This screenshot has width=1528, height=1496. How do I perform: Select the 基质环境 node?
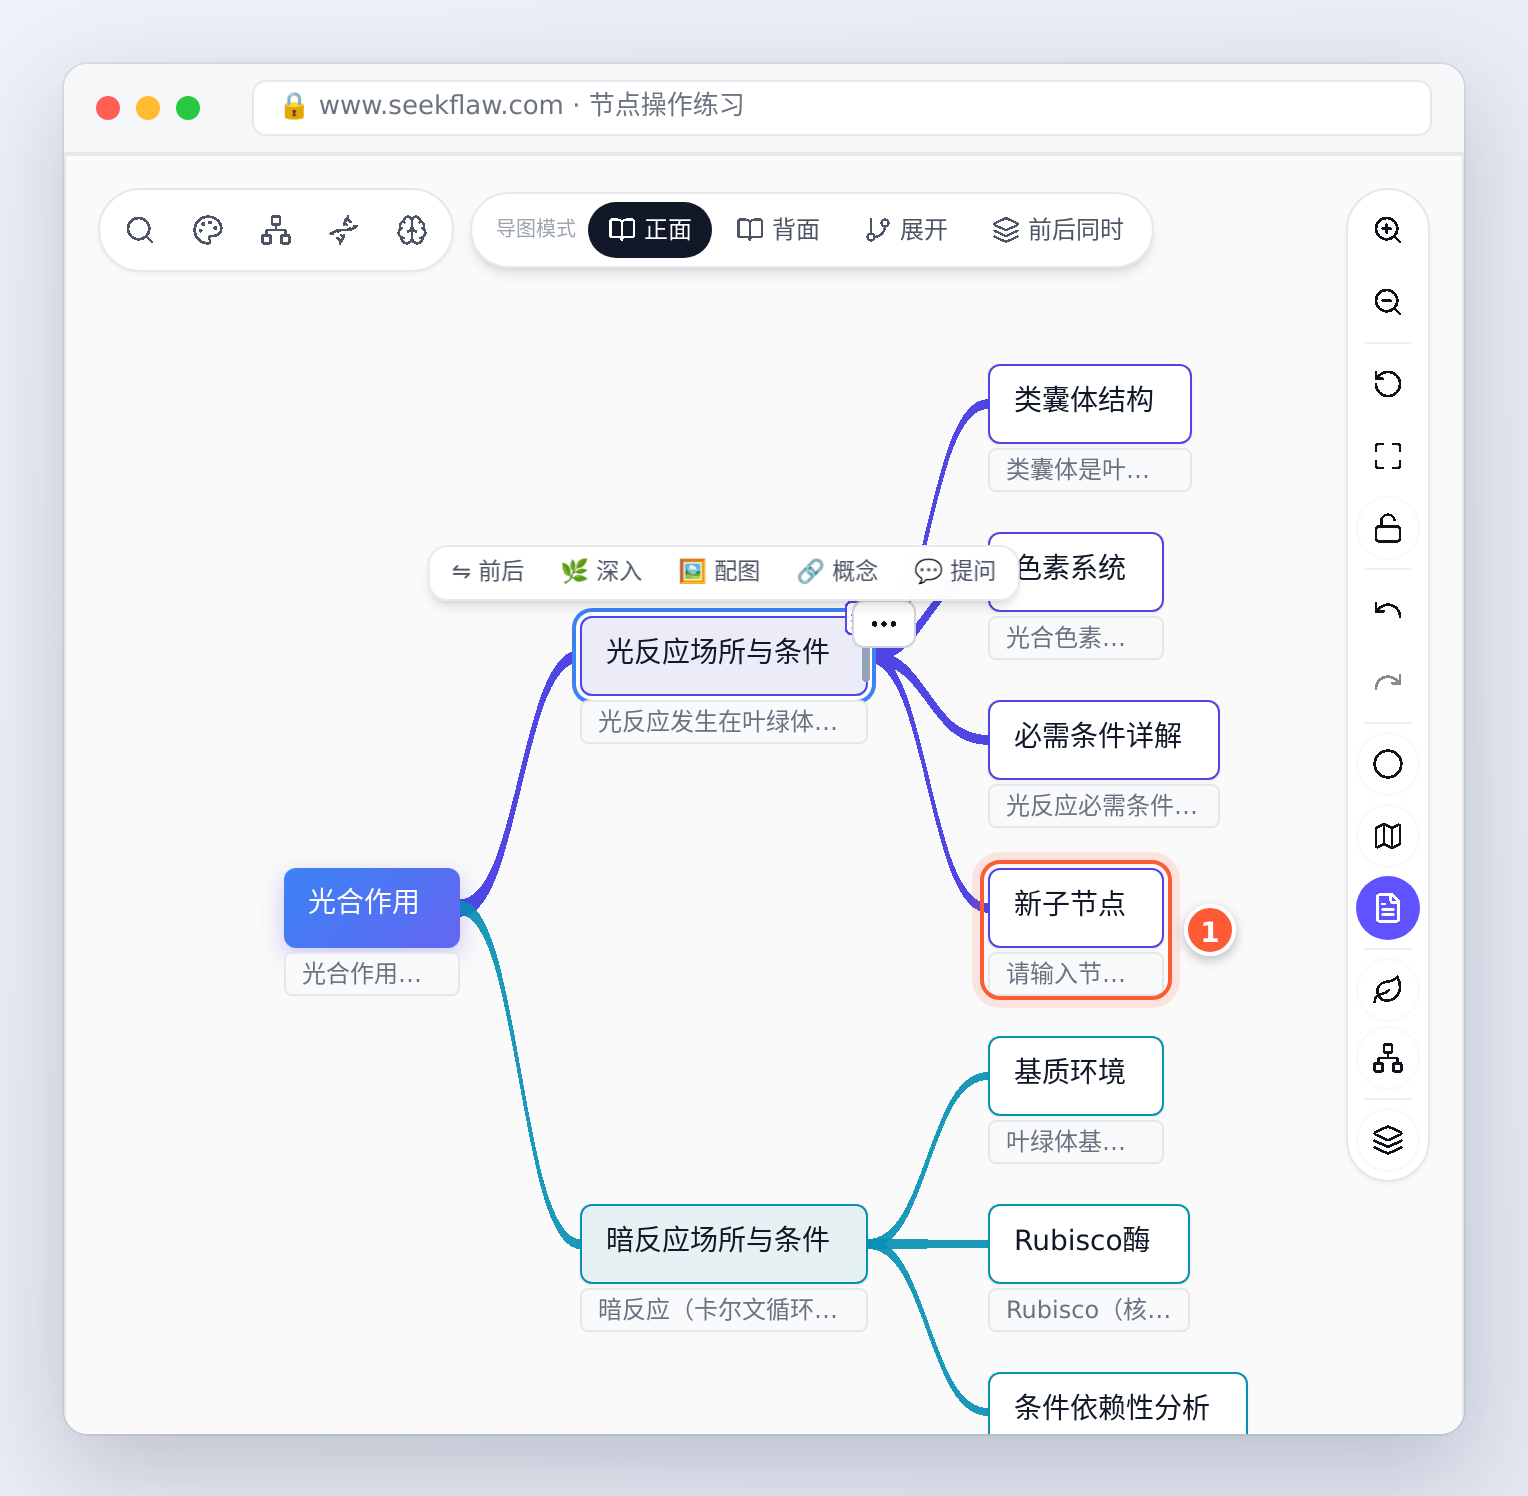pyautogui.click(x=1076, y=1076)
